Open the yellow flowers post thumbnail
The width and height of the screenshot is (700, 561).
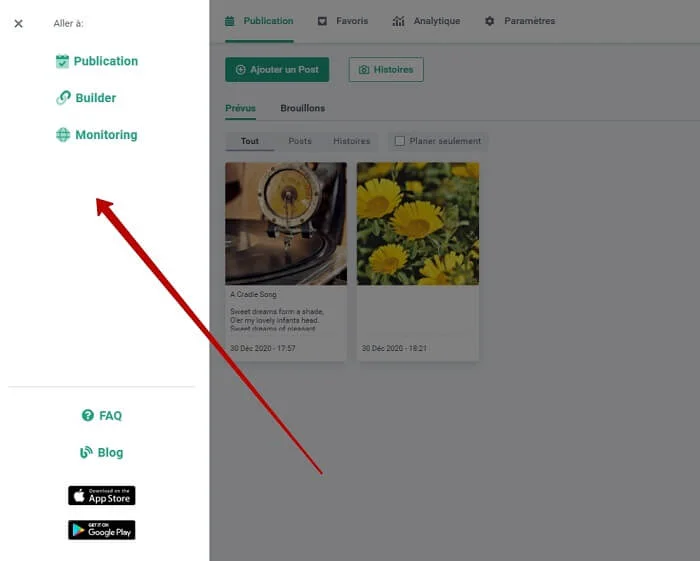(418, 224)
